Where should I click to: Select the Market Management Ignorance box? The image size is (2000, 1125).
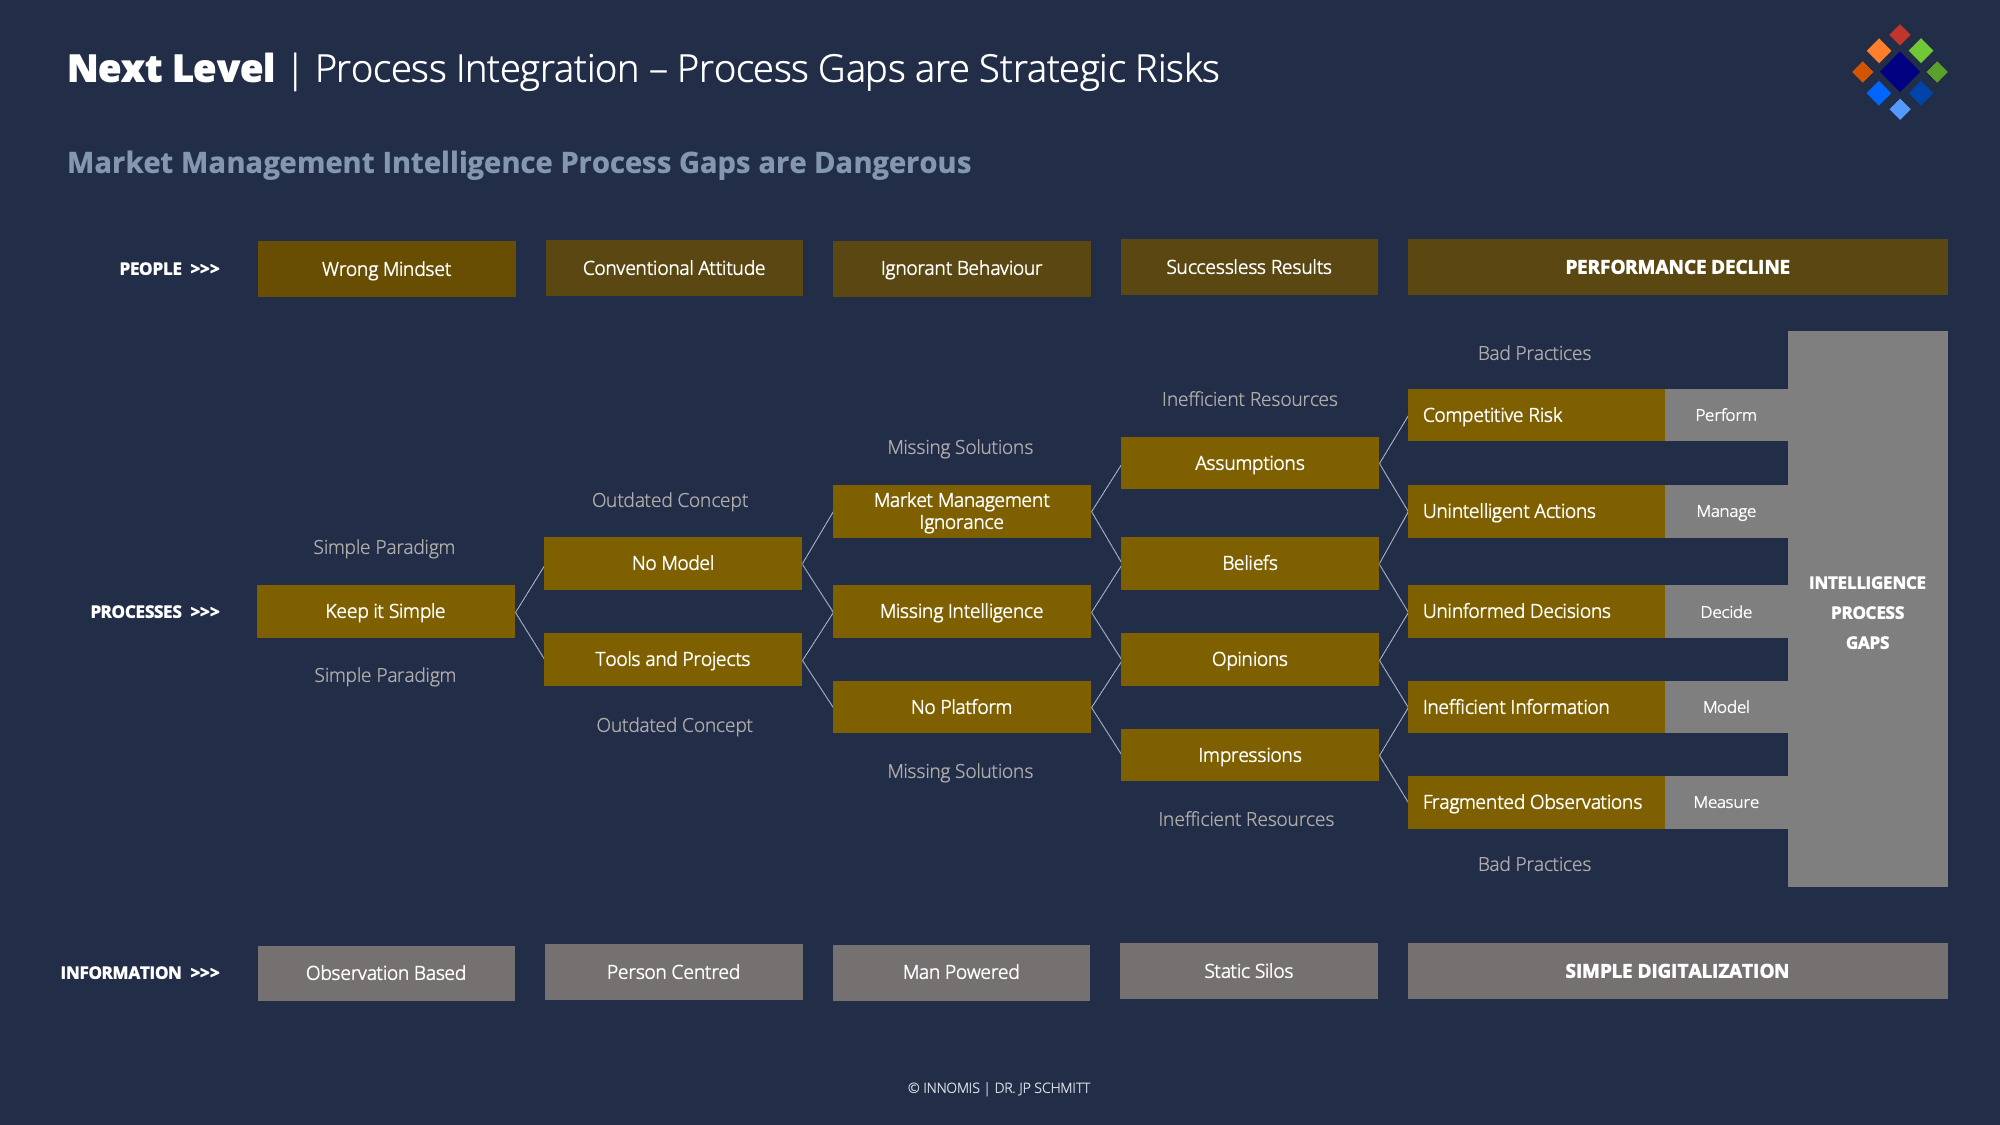point(961,511)
